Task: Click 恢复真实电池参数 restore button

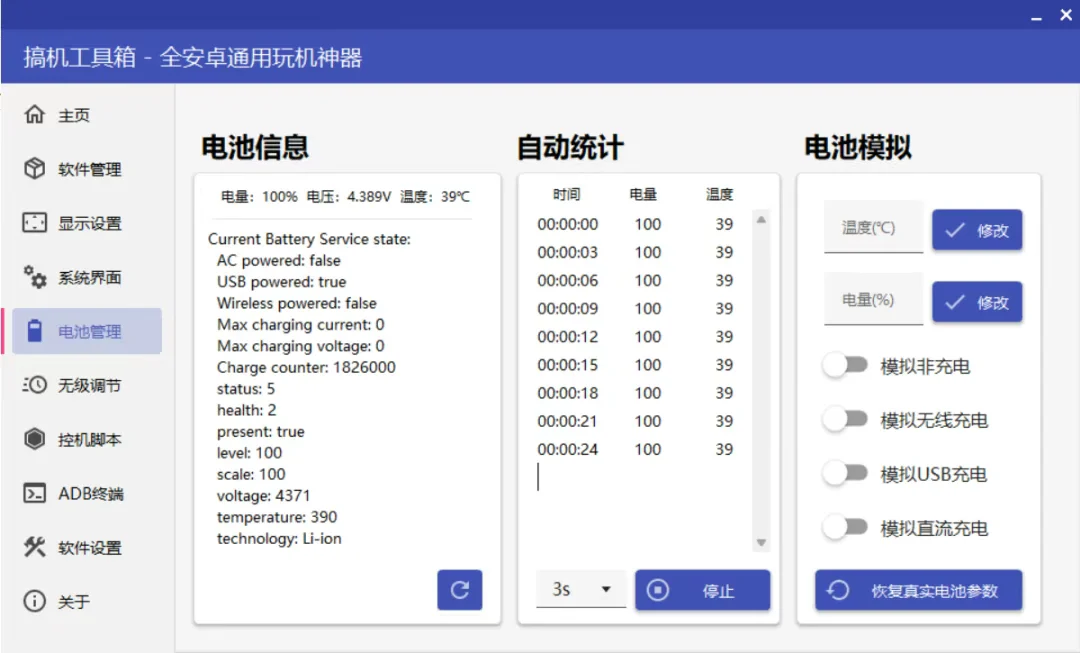Action: 918,590
